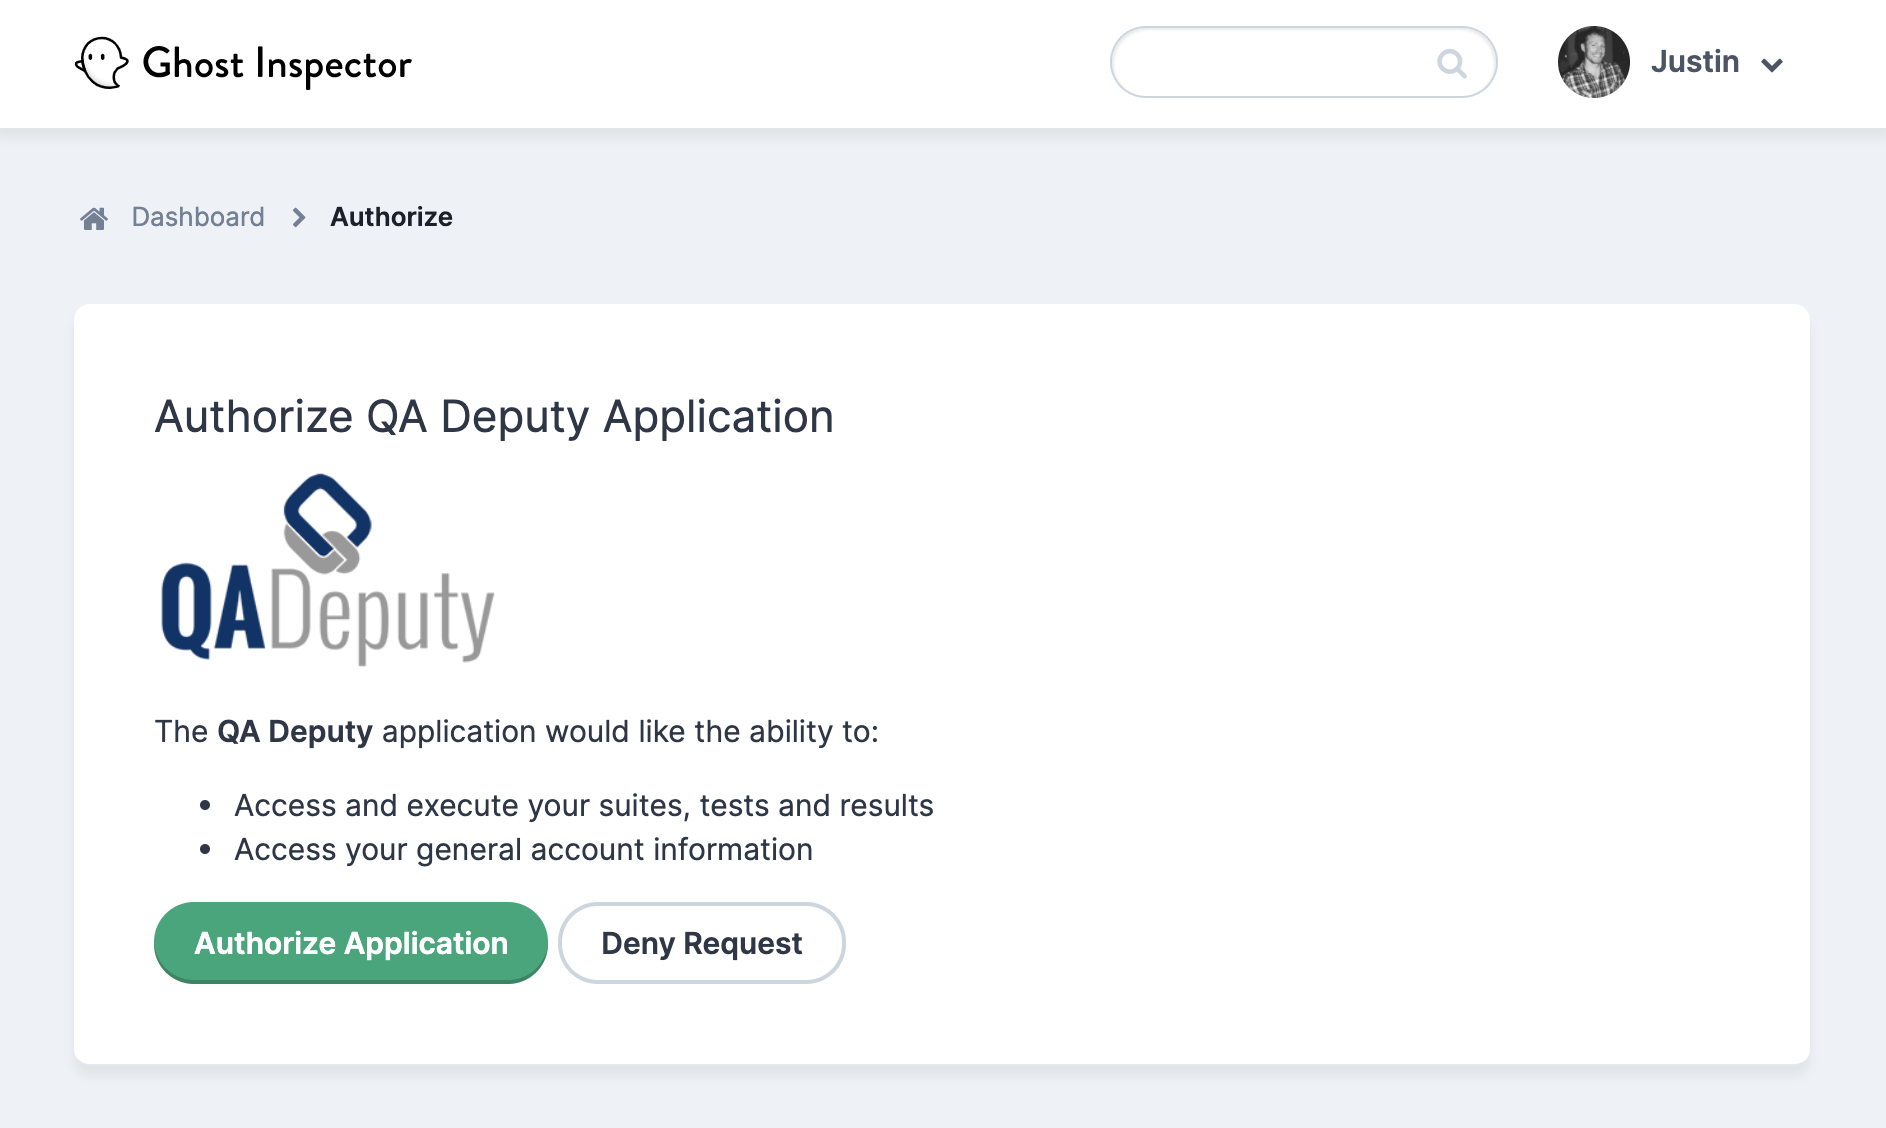The height and width of the screenshot is (1128, 1886).
Task: Click the Ghost Inspector ghost logo icon
Action: point(102,63)
